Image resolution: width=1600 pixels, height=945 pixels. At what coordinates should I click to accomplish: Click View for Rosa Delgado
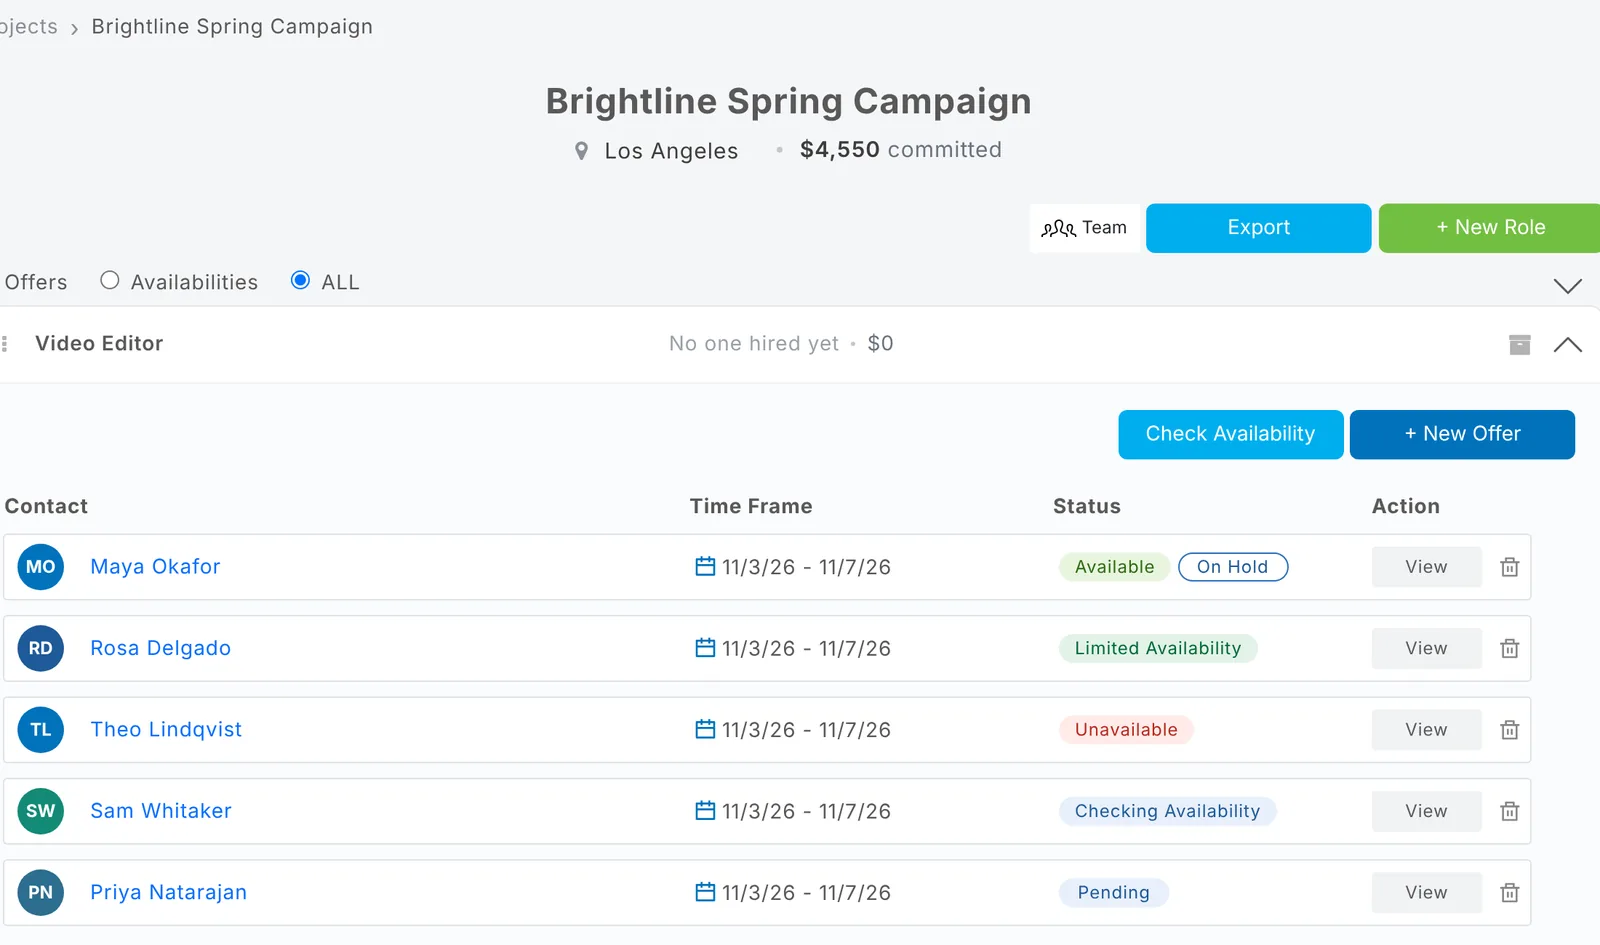(x=1426, y=648)
